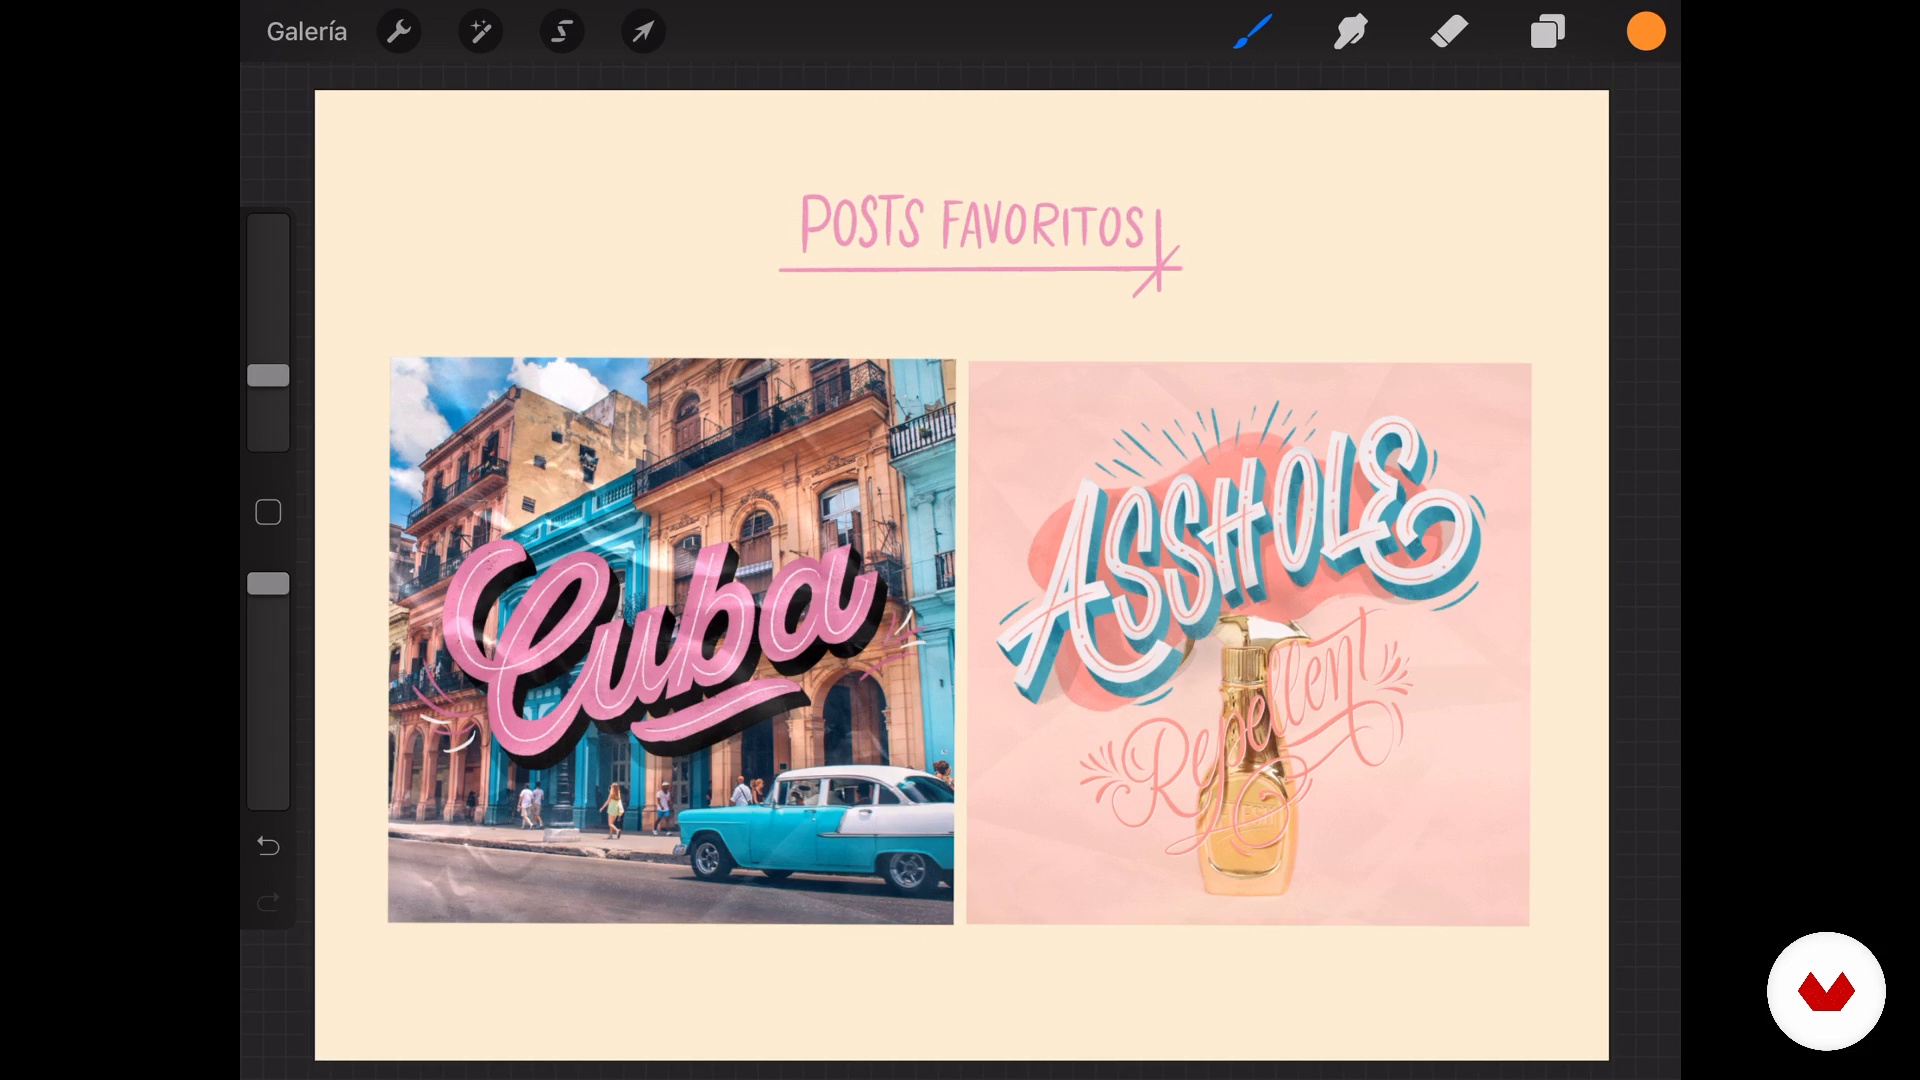Click the red Domestika logo badge
The width and height of the screenshot is (1920, 1080).
coord(1826,991)
